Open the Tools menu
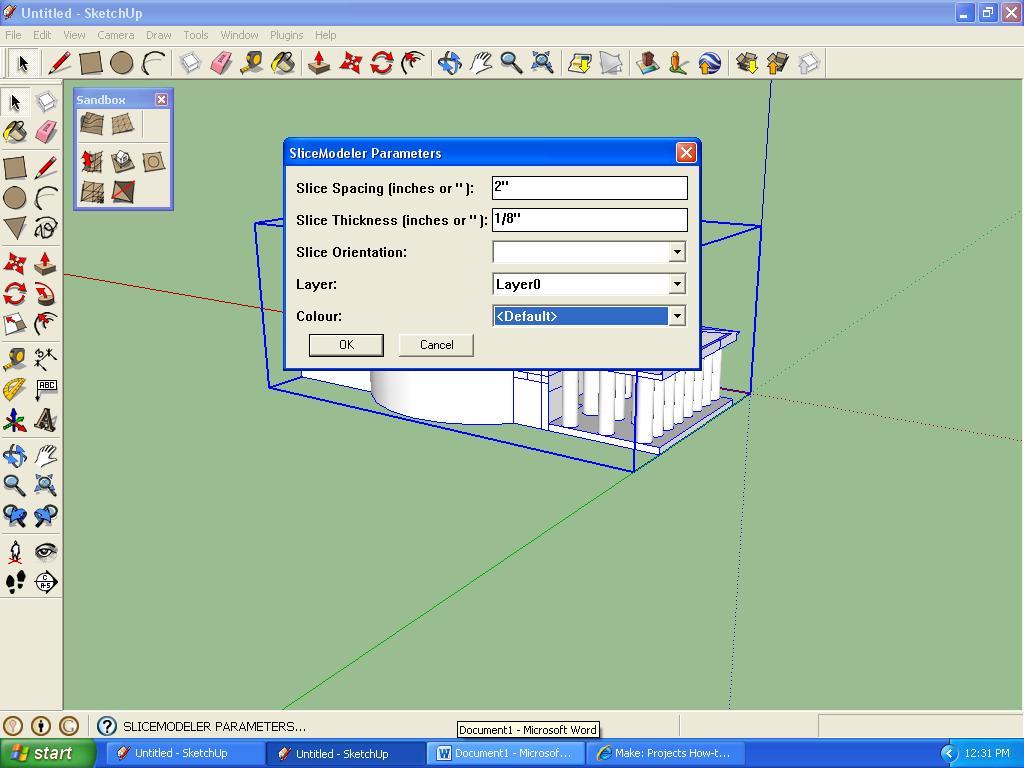1024x768 pixels. [x=195, y=35]
